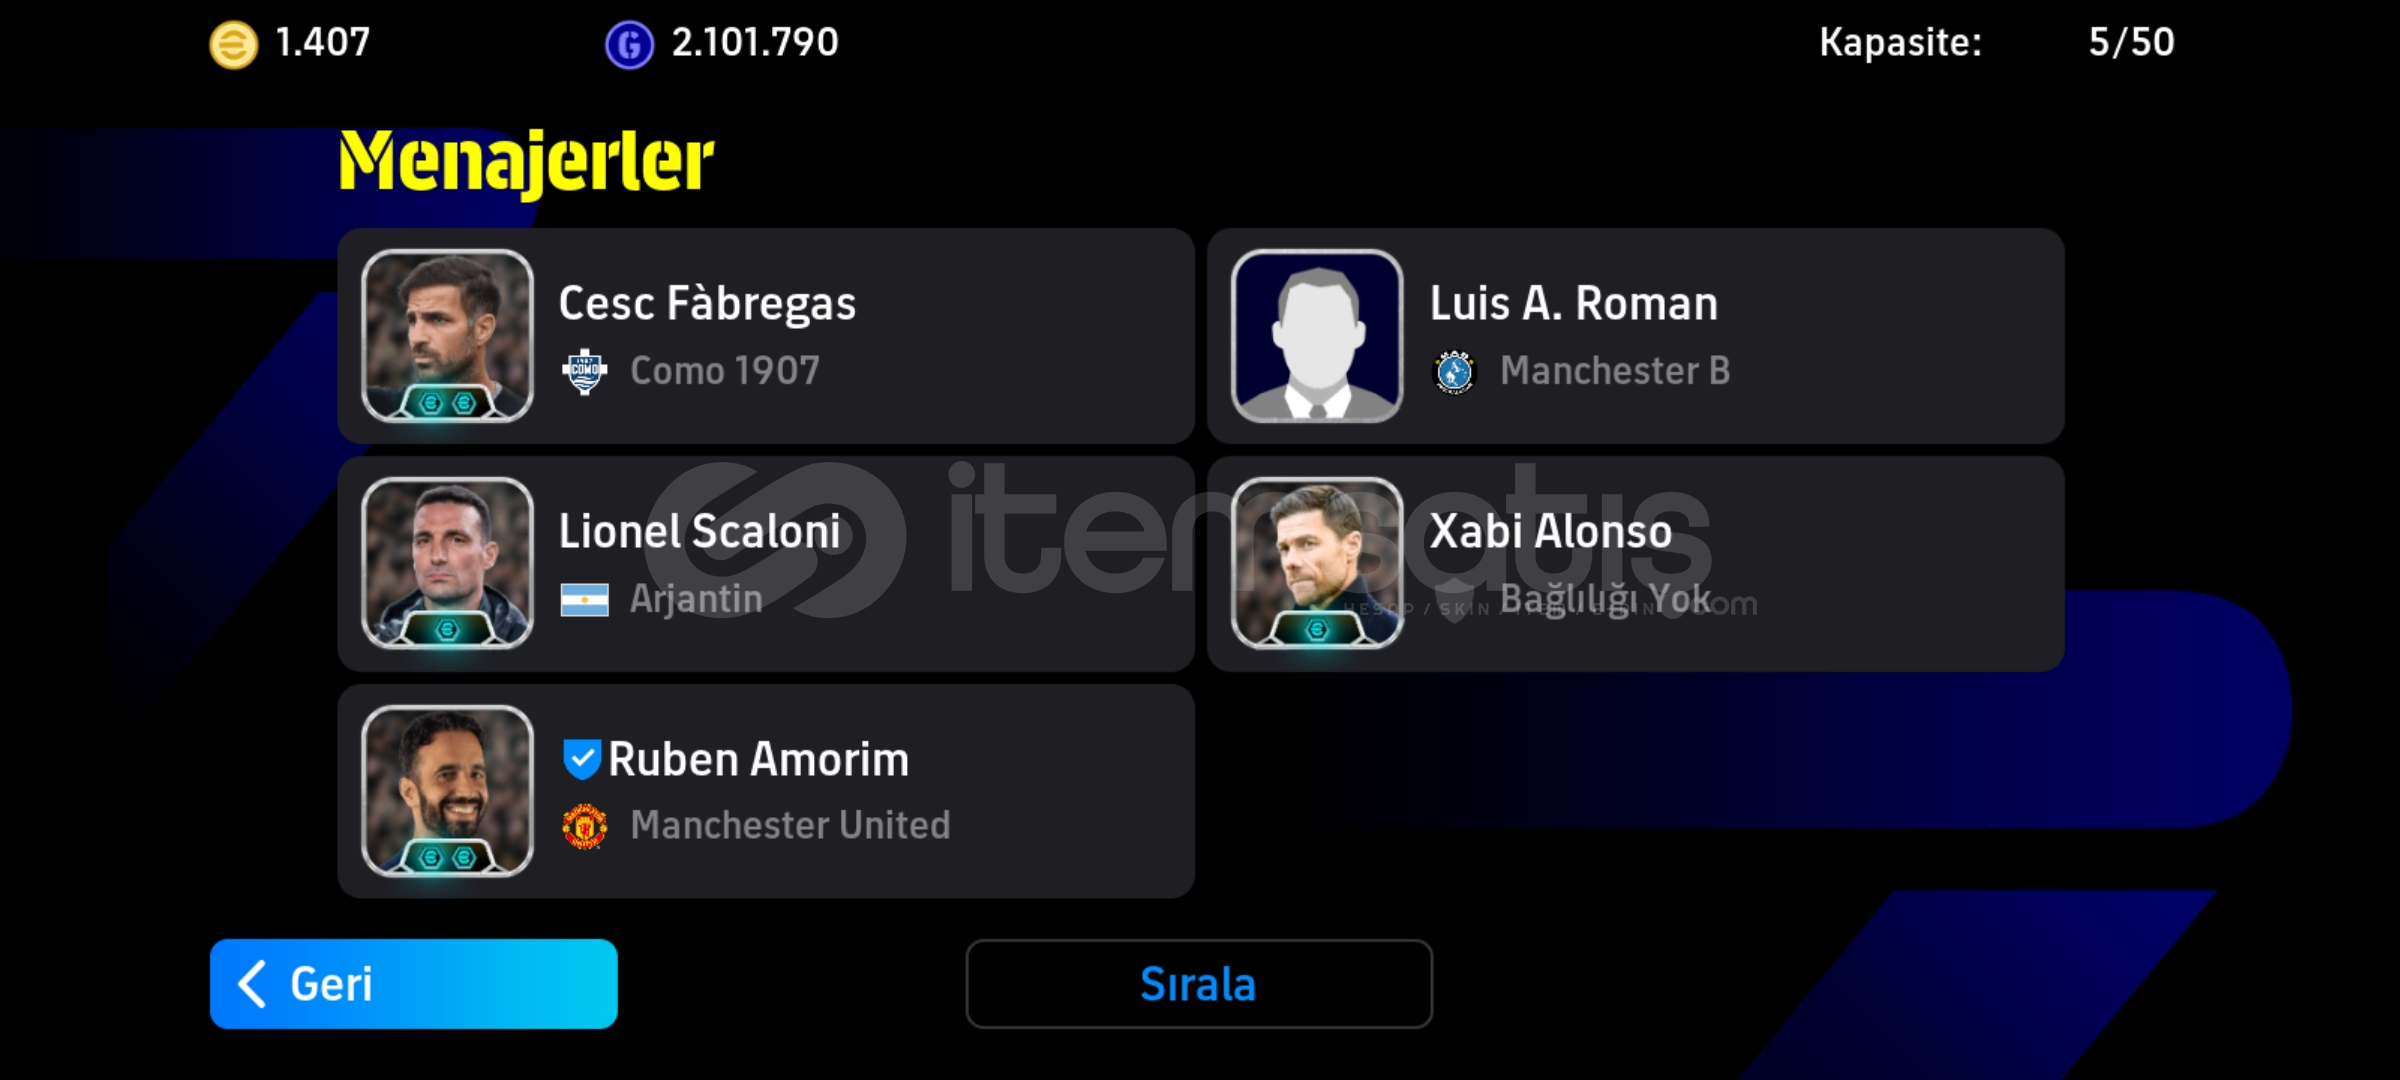Tap the blue GP currency icon
The image size is (2400, 1080).
click(629, 45)
